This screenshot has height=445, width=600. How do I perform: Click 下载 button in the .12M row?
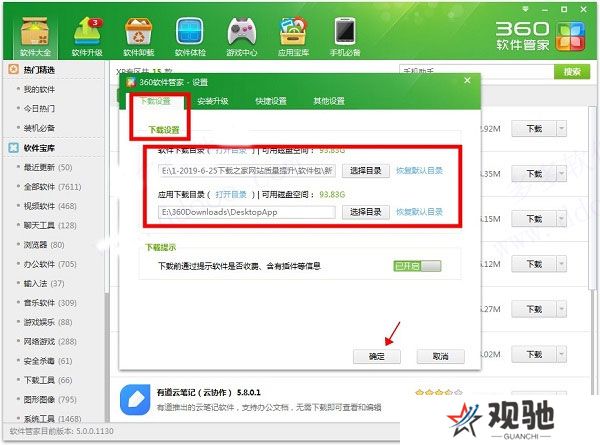click(534, 264)
